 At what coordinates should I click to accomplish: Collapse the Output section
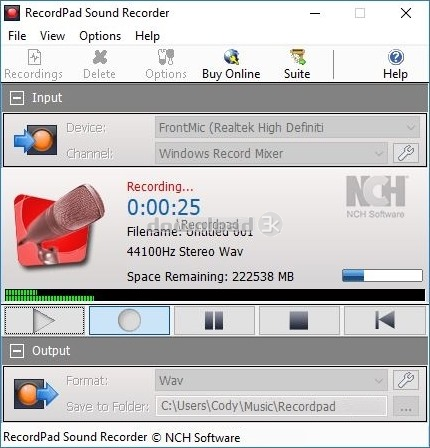pos(17,351)
